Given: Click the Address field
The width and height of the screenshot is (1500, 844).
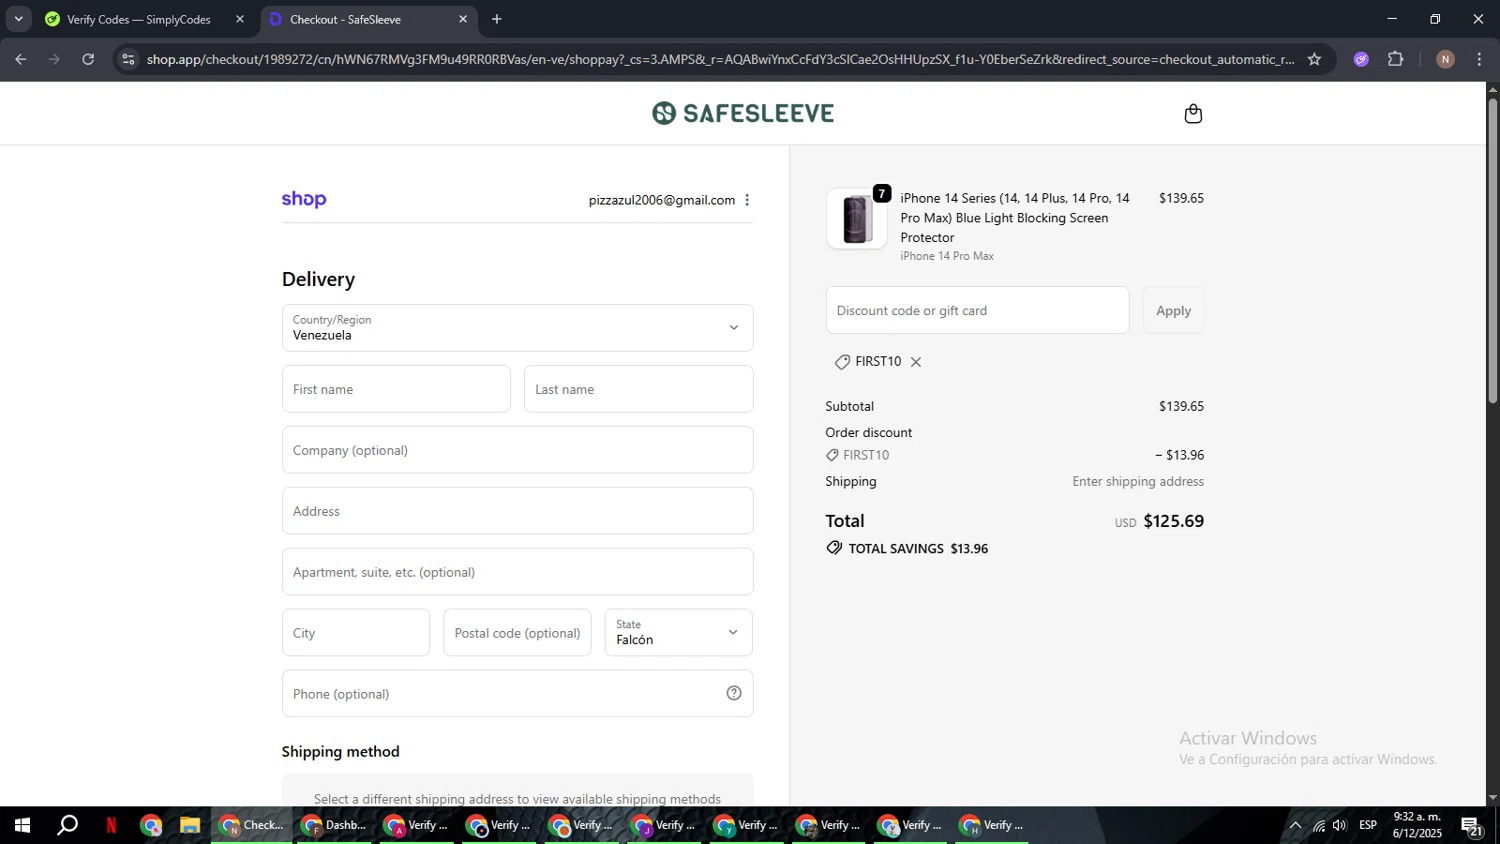Looking at the screenshot, I should point(517,511).
